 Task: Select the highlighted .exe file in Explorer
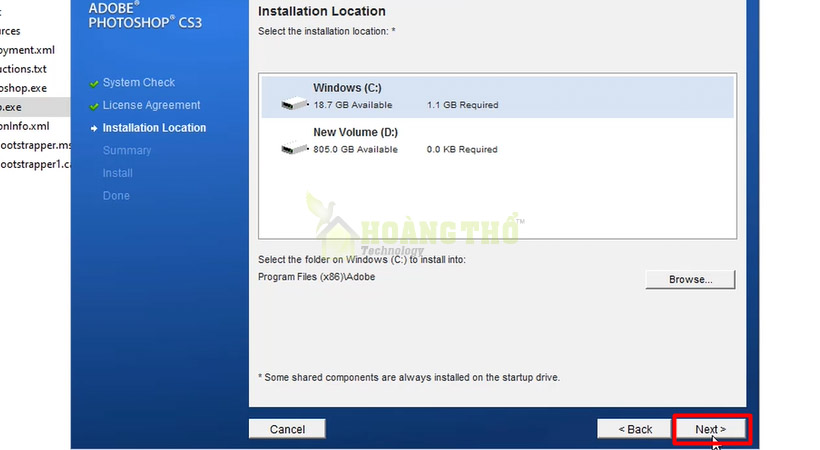tap(35, 107)
